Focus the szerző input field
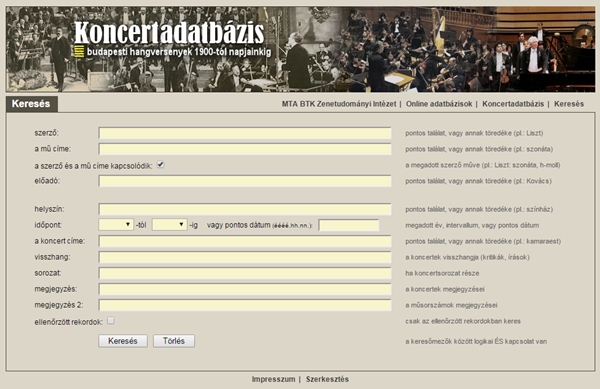600x389 pixels. click(x=245, y=133)
